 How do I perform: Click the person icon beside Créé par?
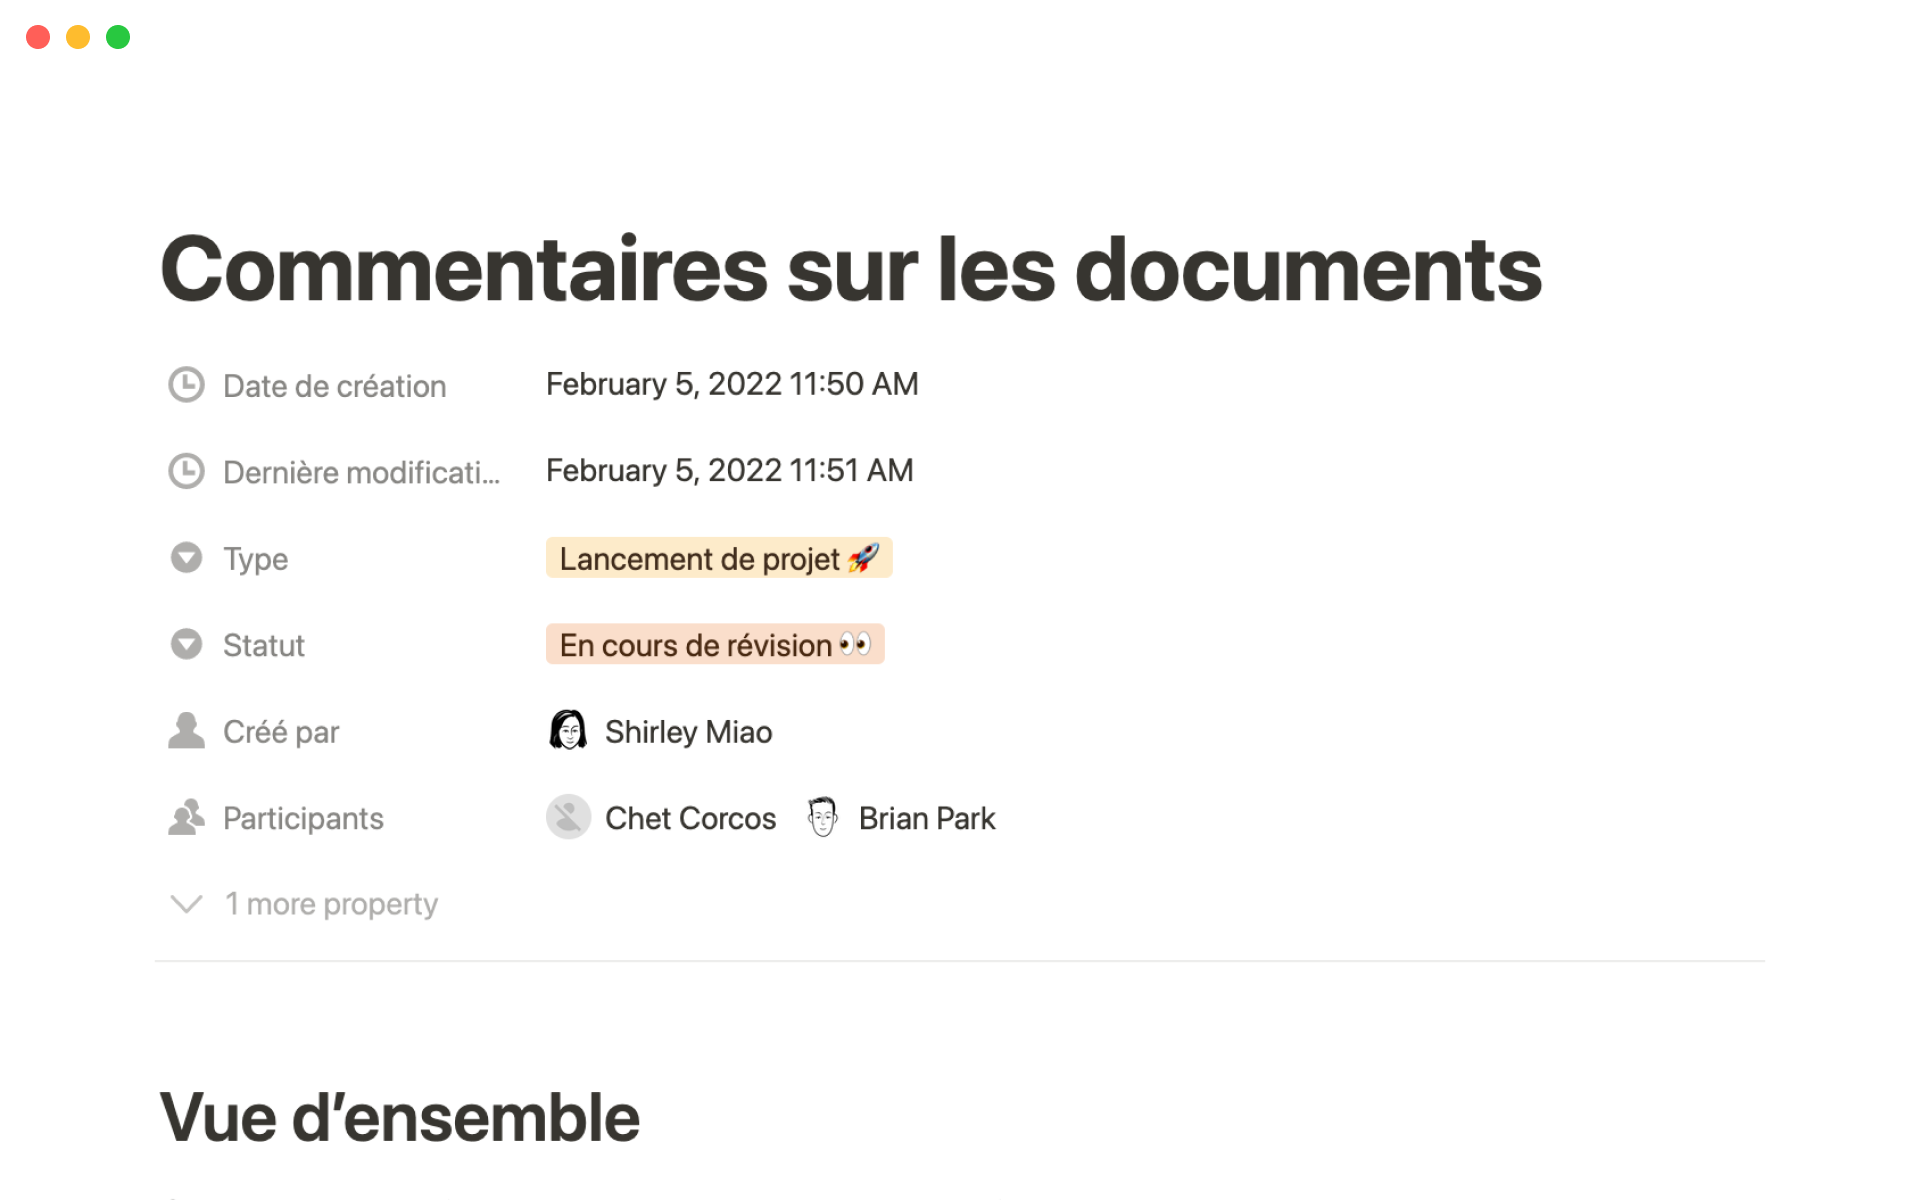point(186,731)
